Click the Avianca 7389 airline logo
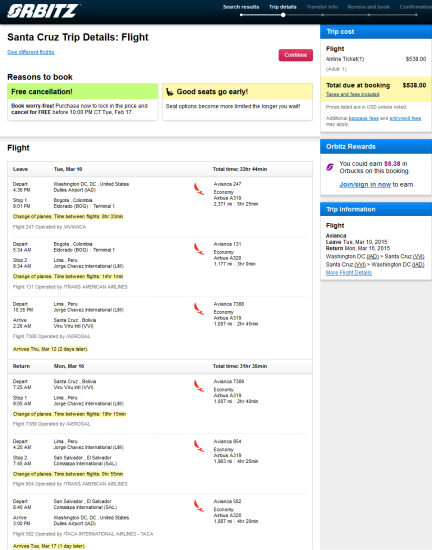This screenshot has height=550, width=432. pos(199,386)
